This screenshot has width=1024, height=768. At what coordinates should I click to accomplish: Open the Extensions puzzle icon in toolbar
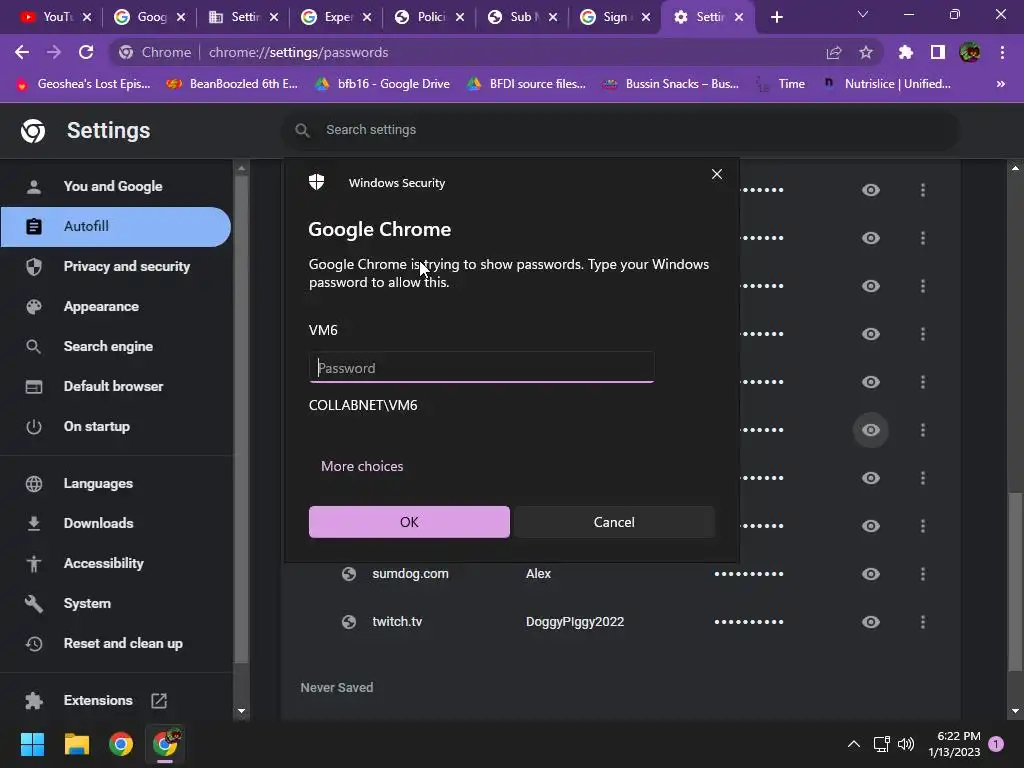pos(906,52)
